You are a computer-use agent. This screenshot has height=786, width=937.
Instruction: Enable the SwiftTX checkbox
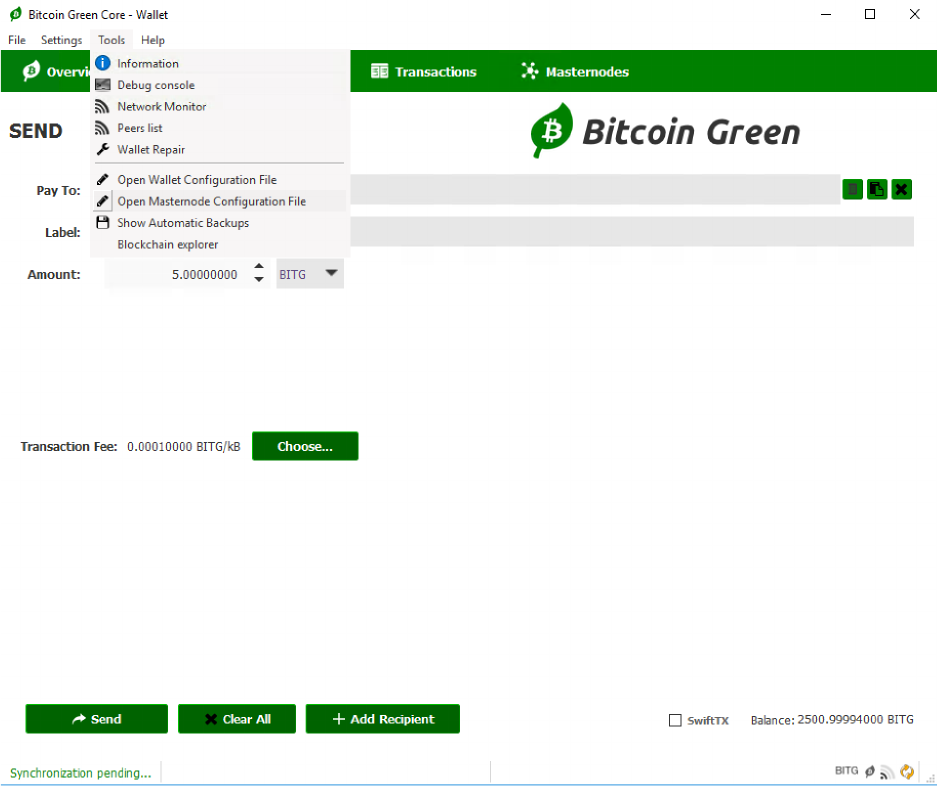tap(675, 720)
